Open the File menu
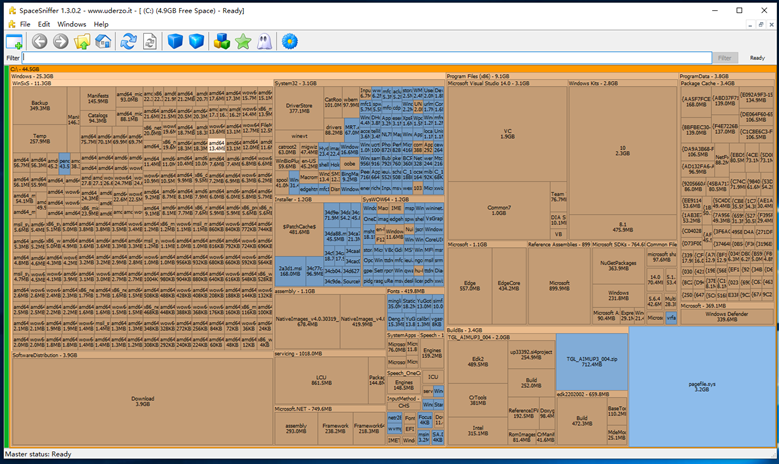The width and height of the screenshot is (779, 464). 25,24
